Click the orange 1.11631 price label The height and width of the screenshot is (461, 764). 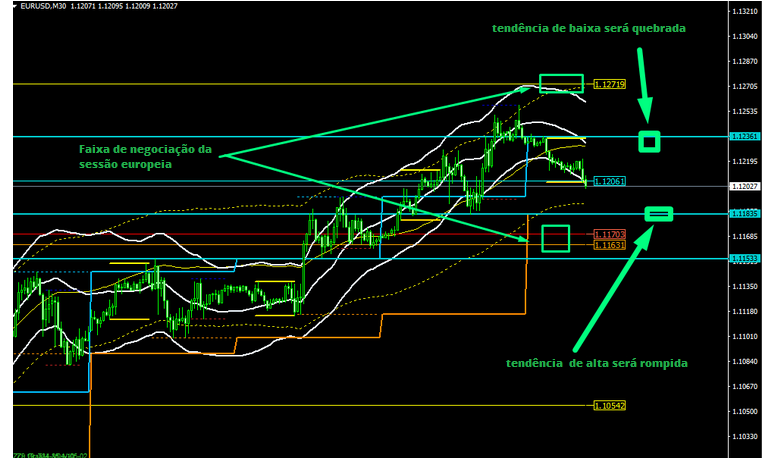click(x=609, y=244)
